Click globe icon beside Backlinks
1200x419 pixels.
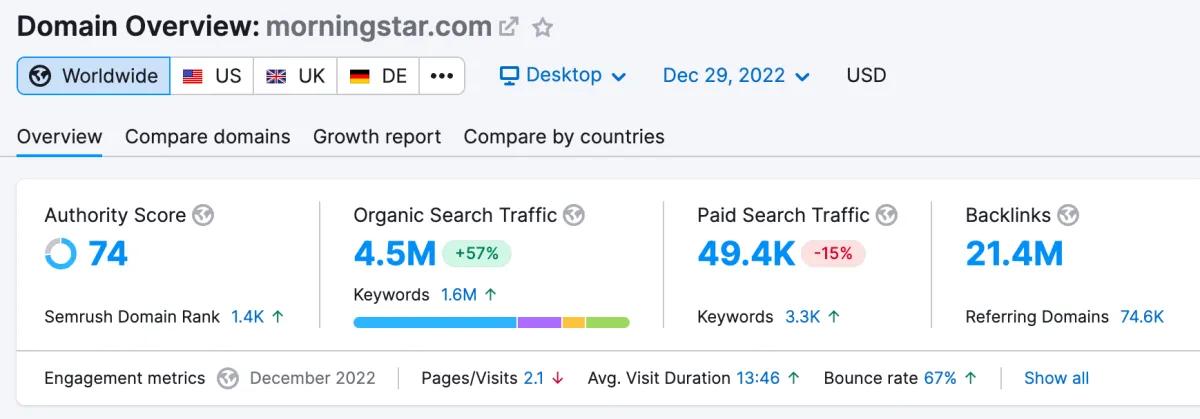click(x=1068, y=215)
